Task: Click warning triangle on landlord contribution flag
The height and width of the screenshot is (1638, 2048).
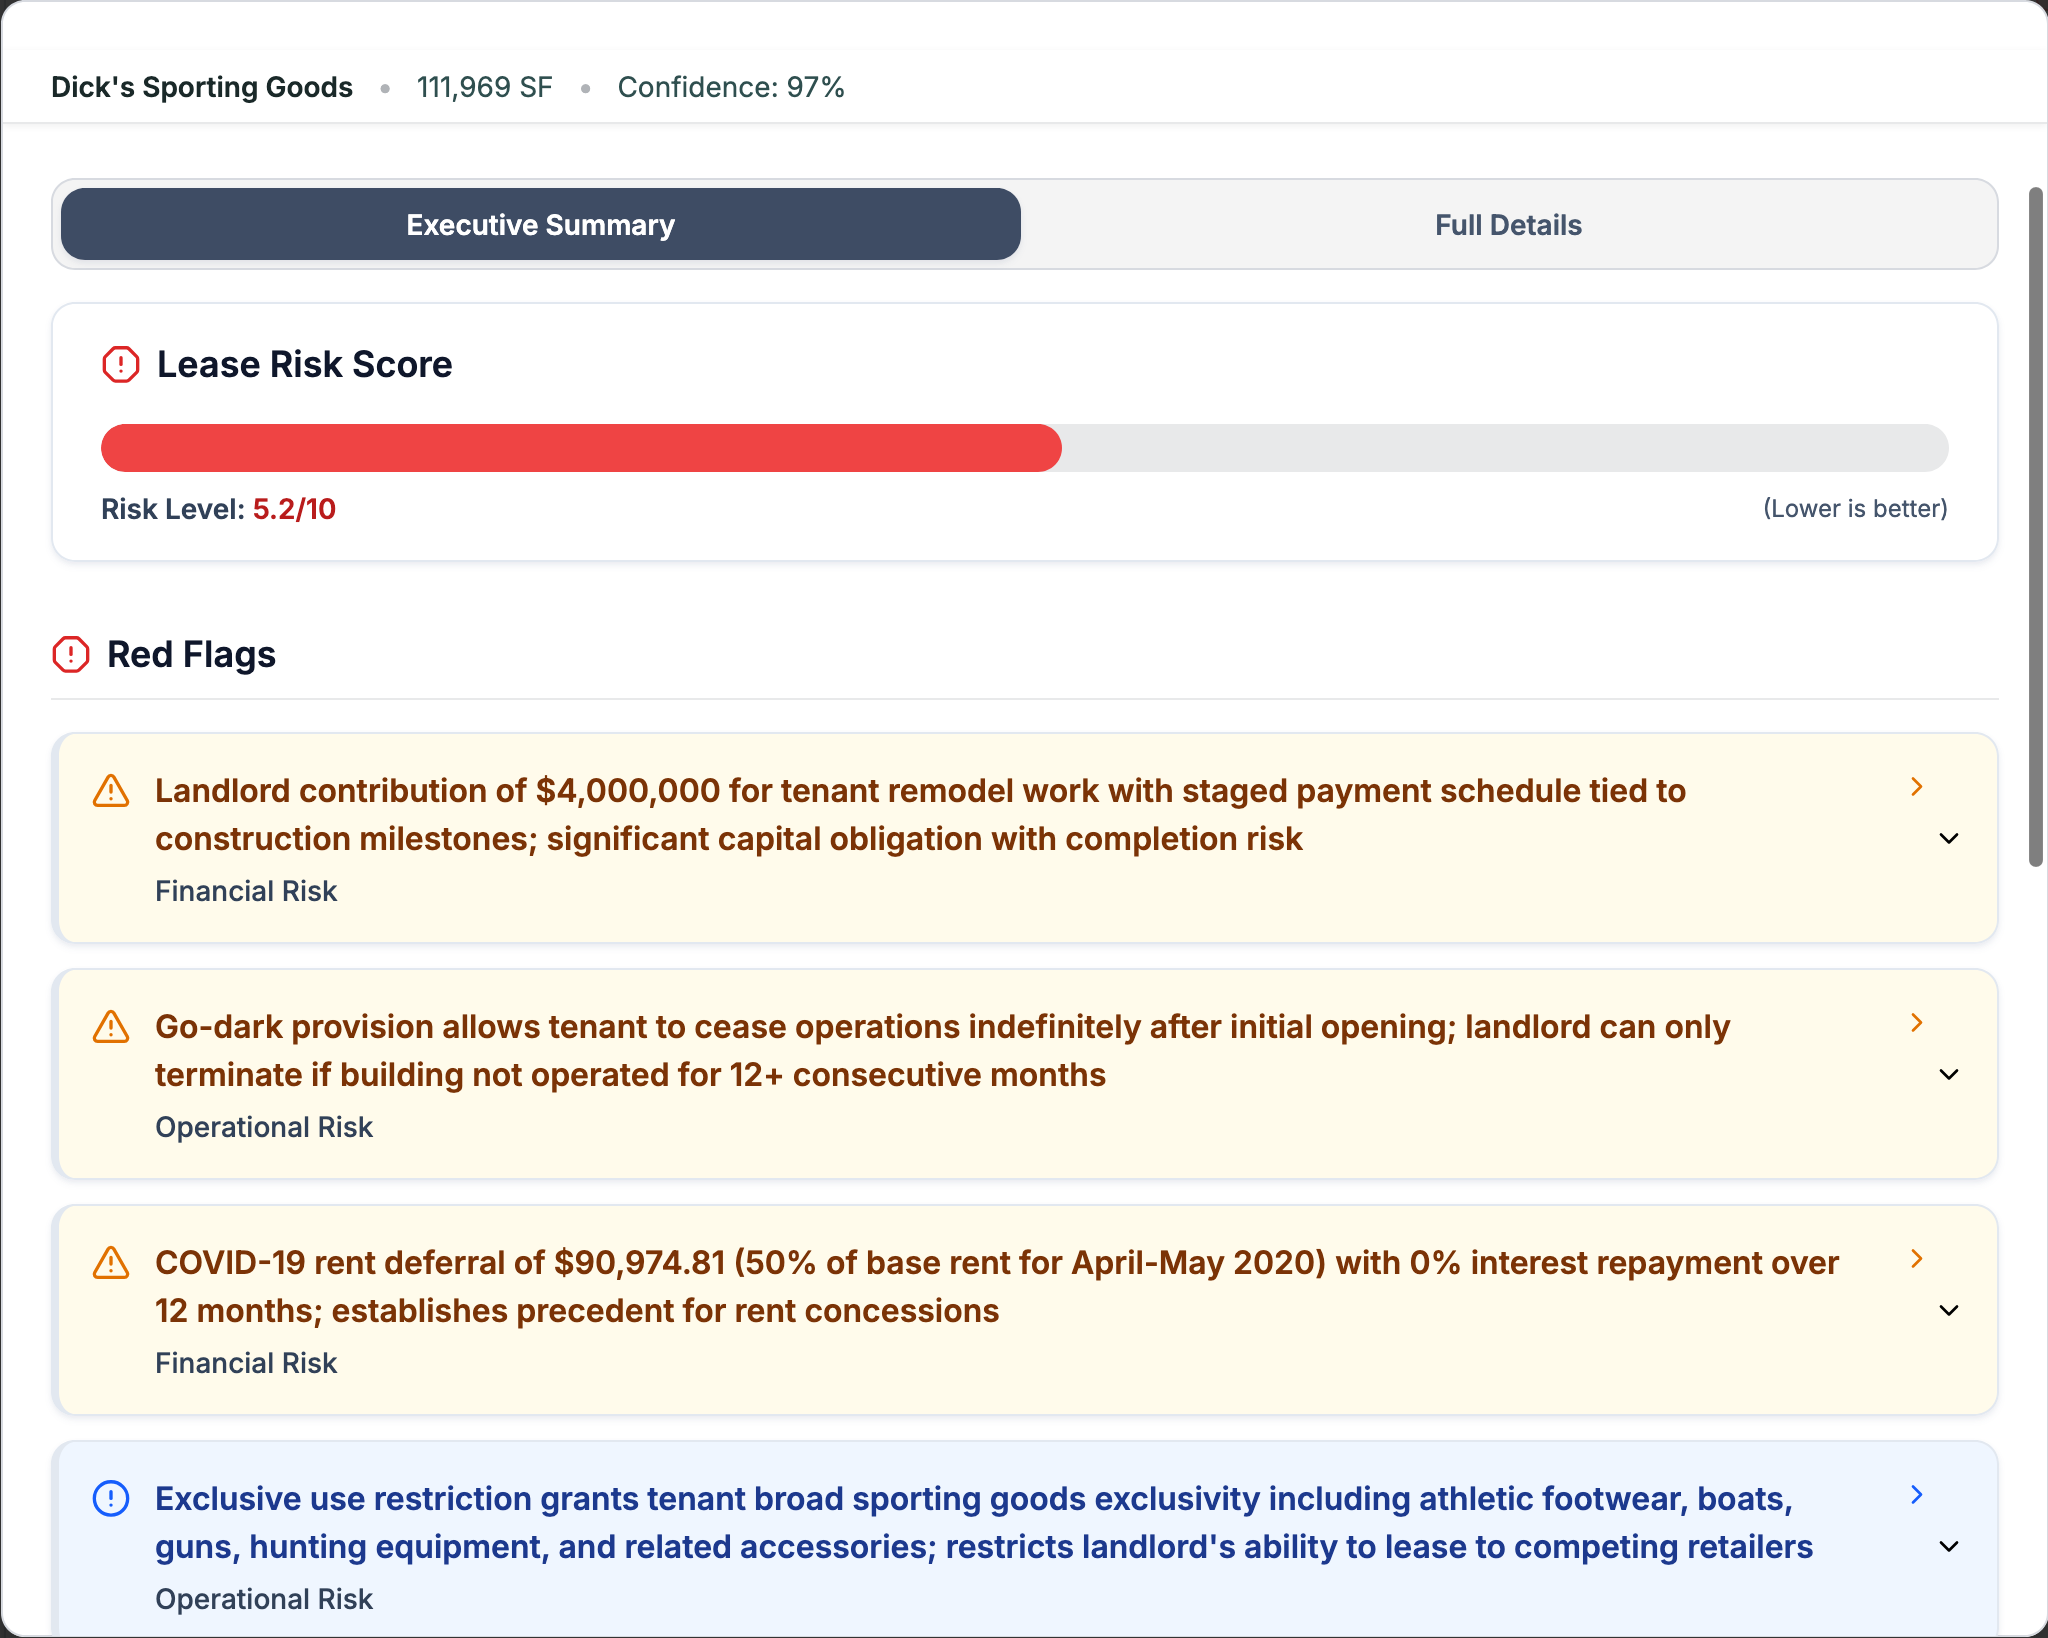Action: pyautogui.click(x=111, y=791)
